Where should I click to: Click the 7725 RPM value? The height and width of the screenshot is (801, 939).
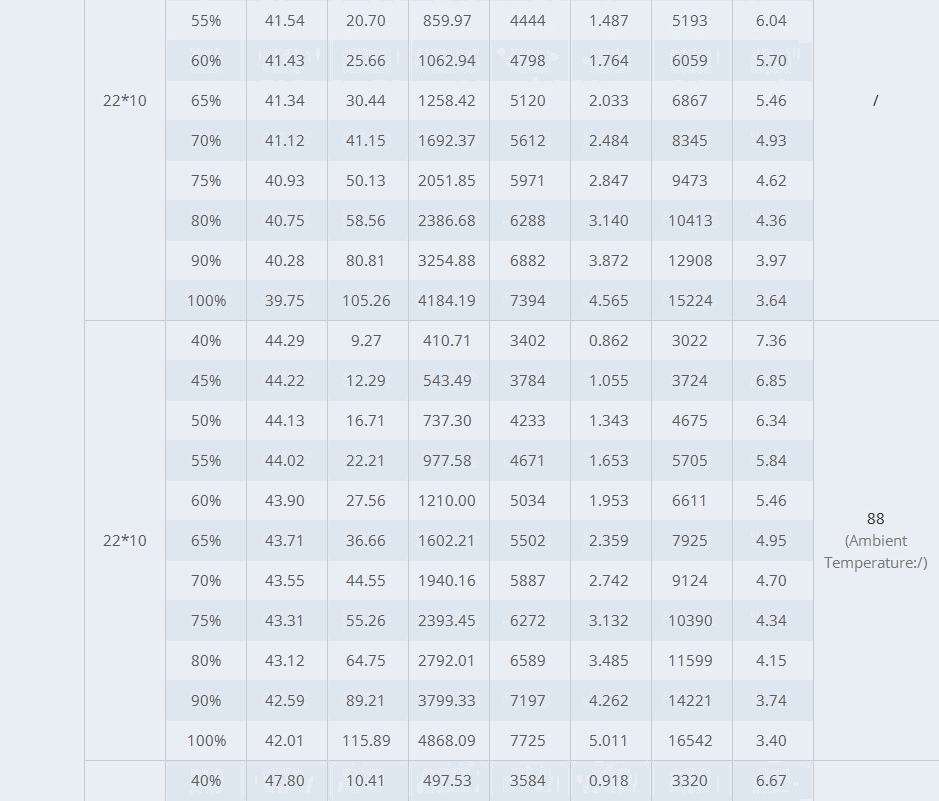(x=528, y=741)
